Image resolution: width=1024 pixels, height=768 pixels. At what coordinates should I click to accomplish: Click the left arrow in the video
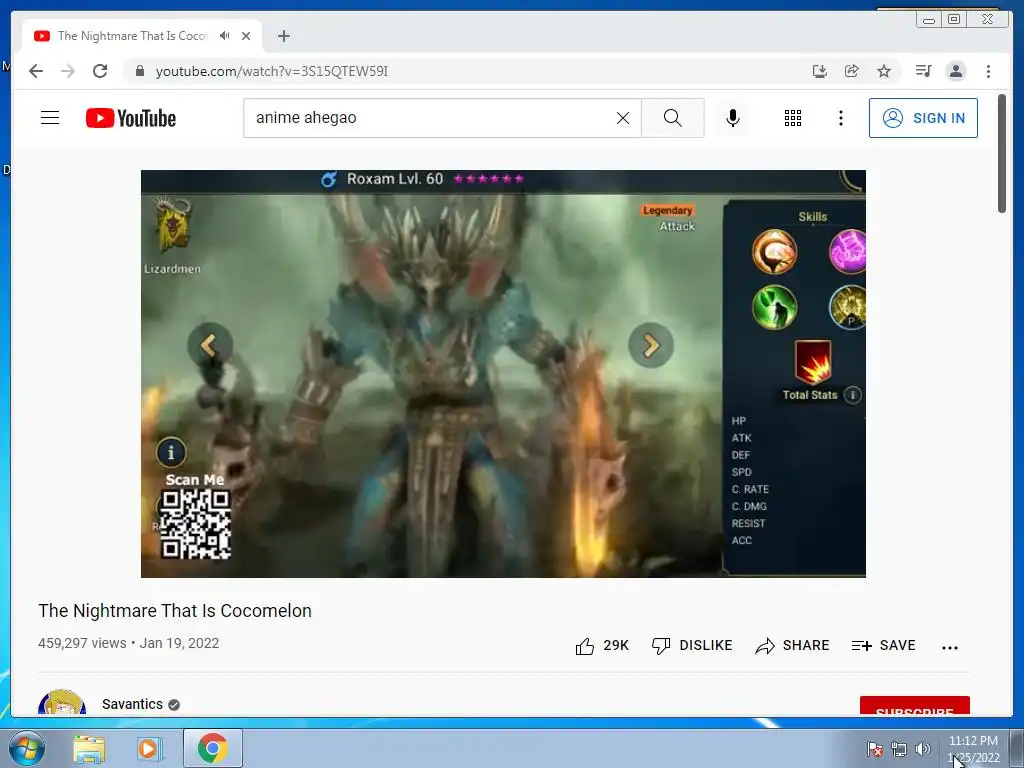pos(210,345)
